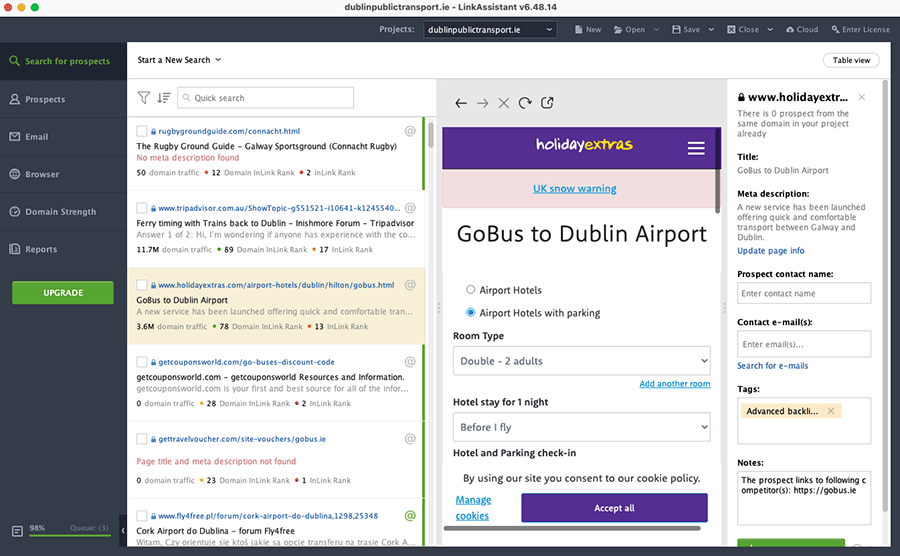Expand the Save button dropdown arrow

711,29
